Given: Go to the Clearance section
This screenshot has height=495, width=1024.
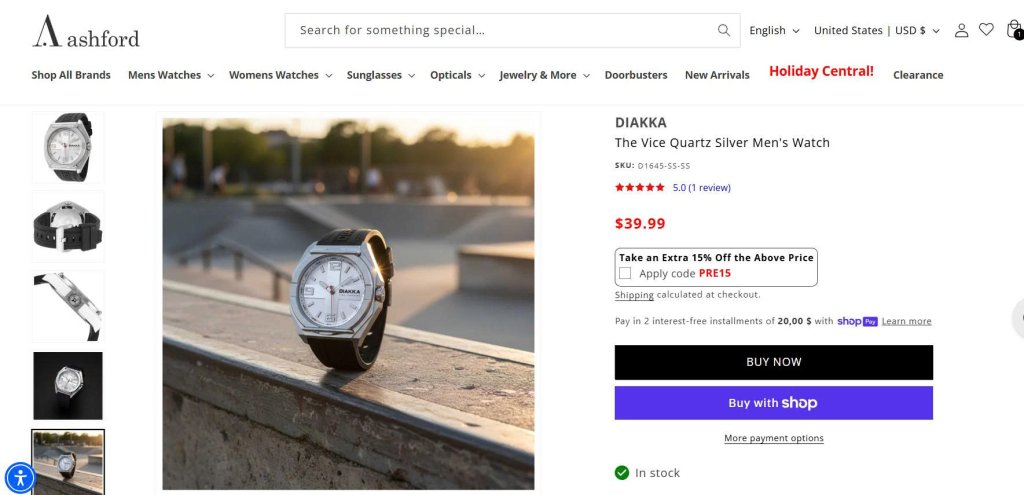Looking at the screenshot, I should (x=918, y=75).
